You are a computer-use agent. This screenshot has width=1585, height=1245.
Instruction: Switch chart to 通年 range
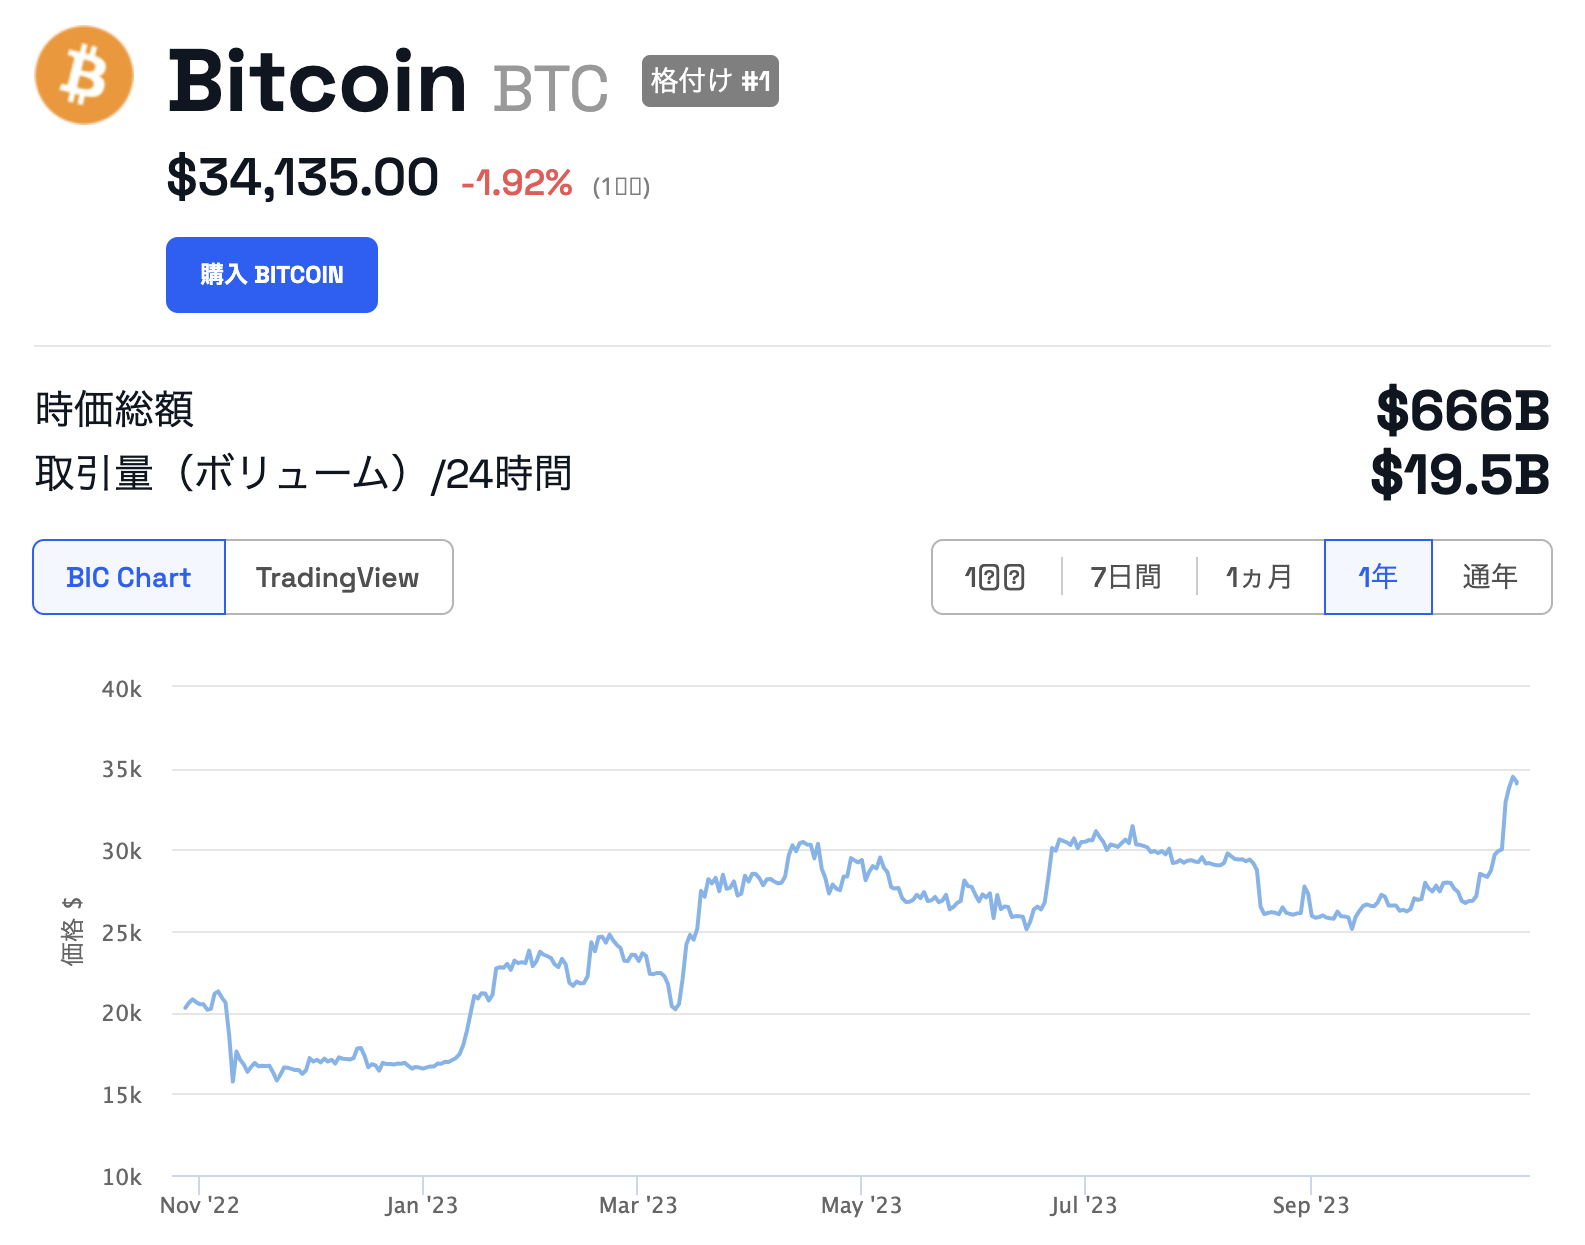(1490, 578)
